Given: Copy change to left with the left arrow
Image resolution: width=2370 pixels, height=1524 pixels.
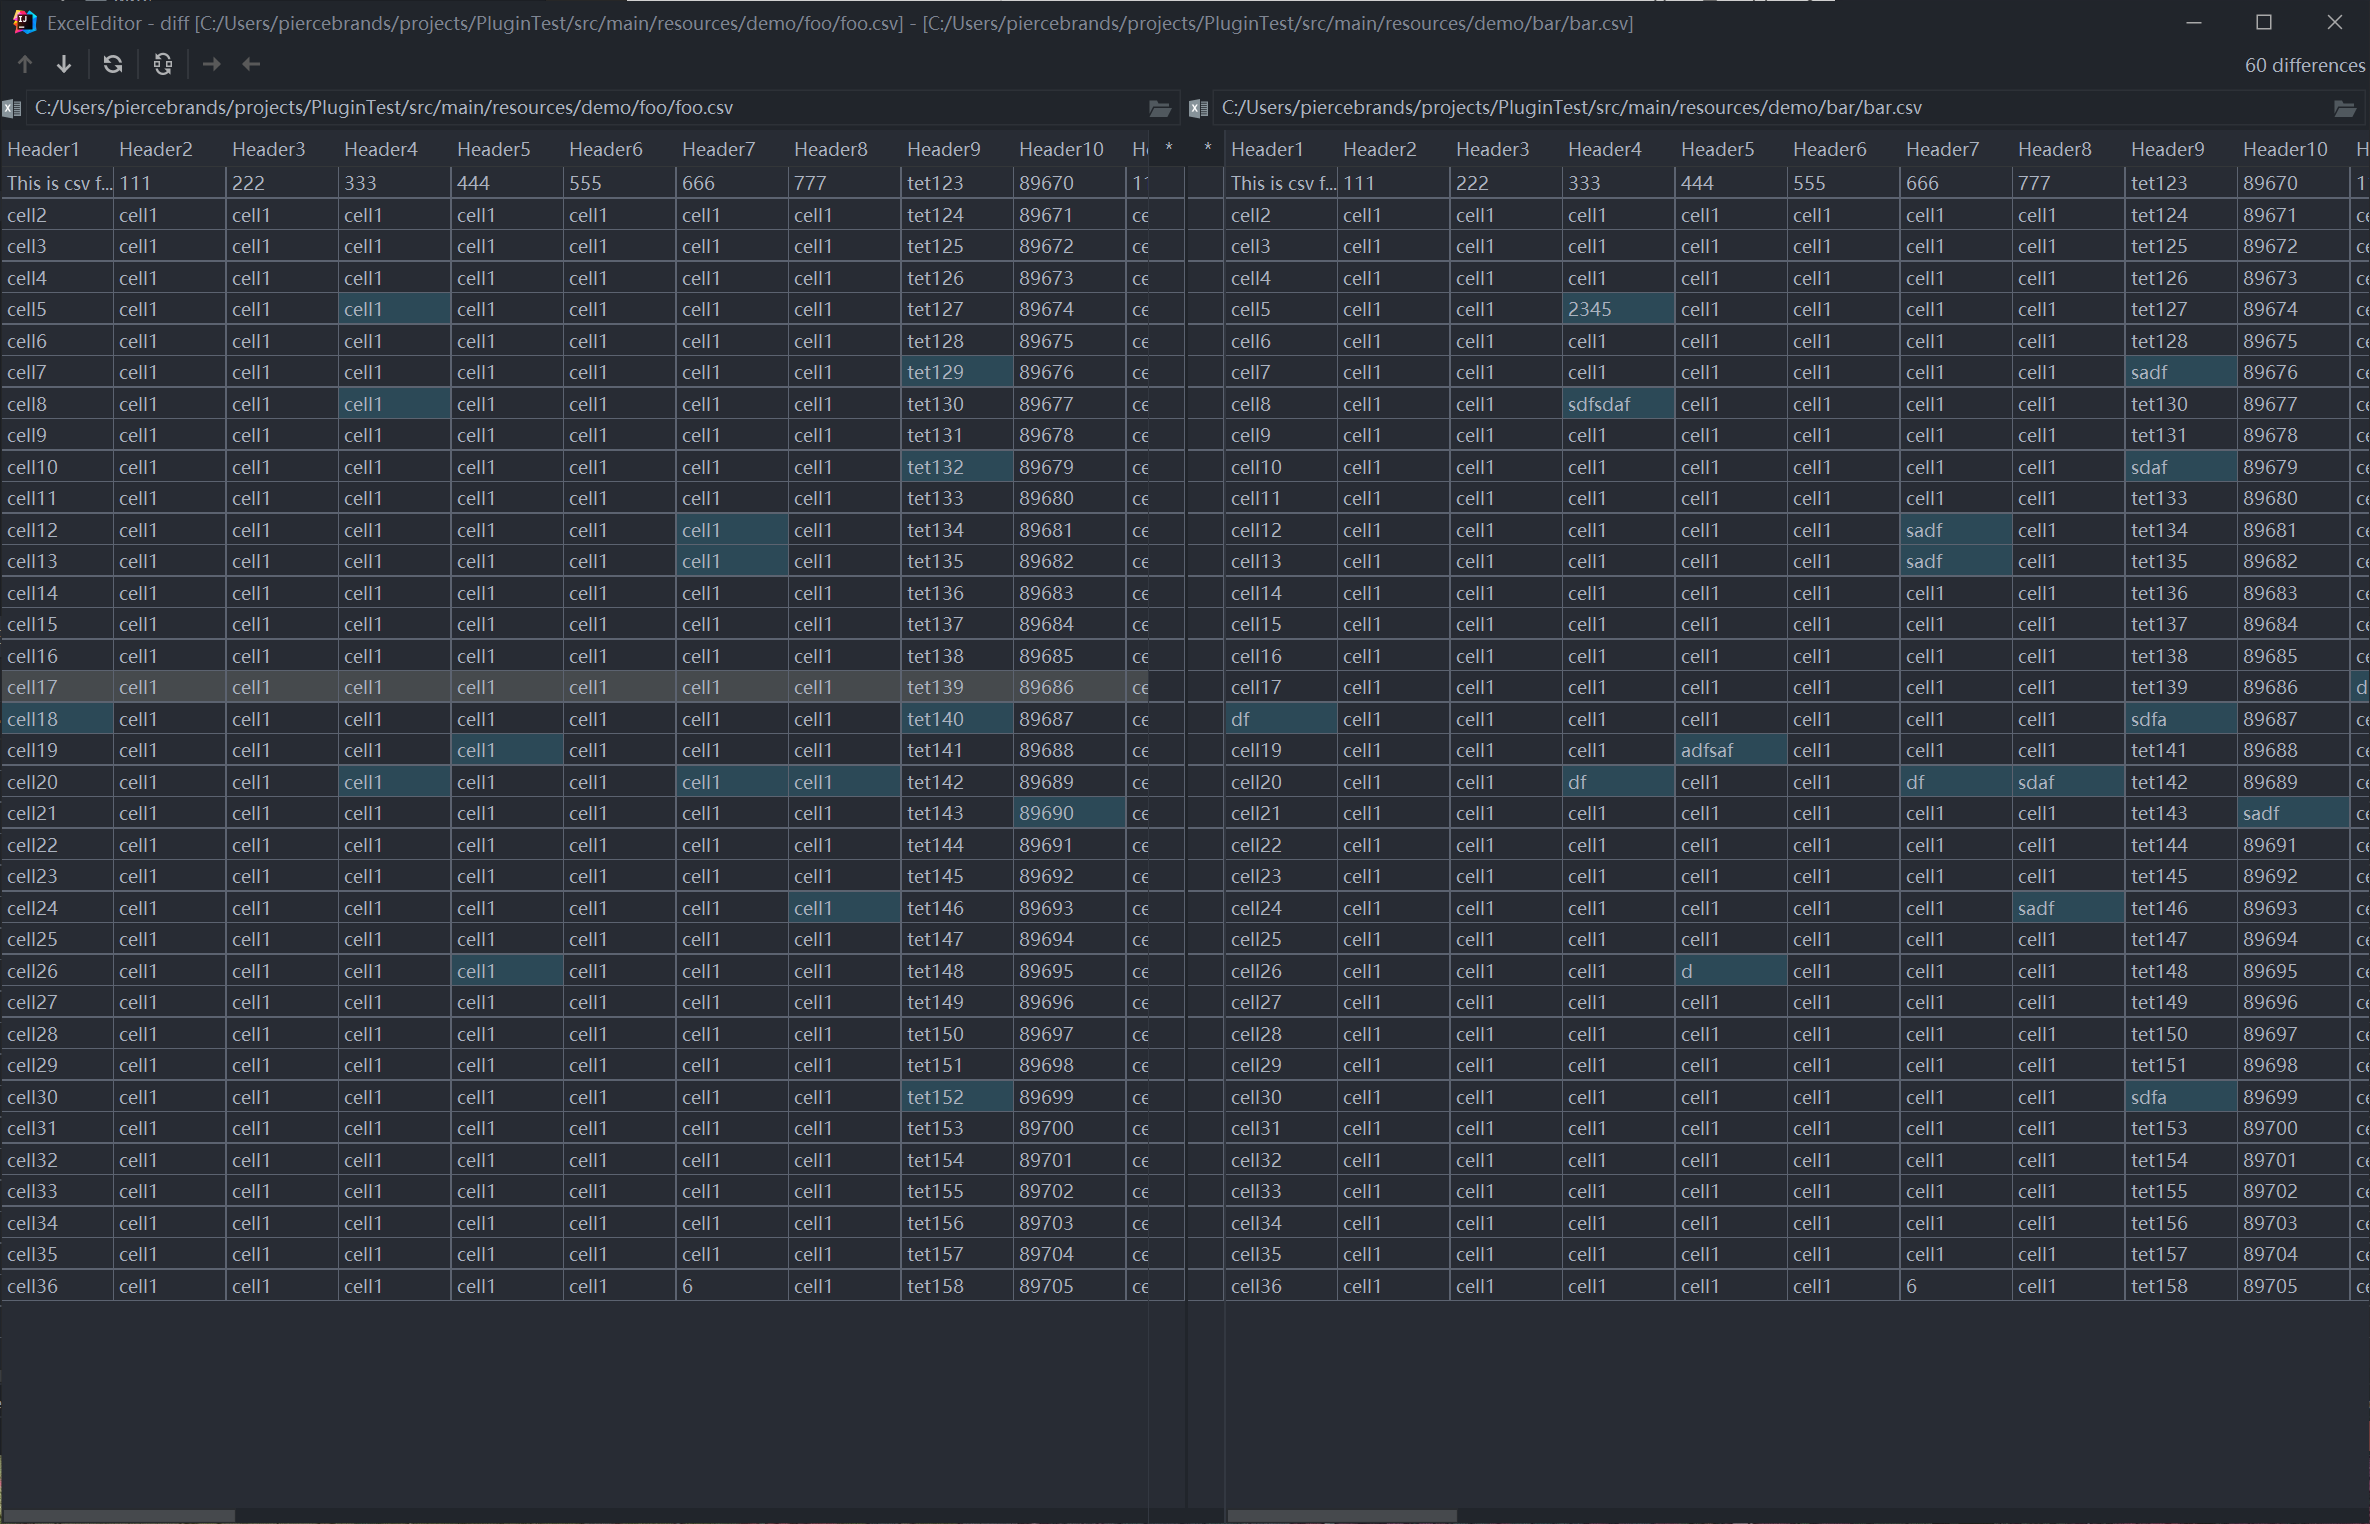Looking at the screenshot, I should 251,65.
